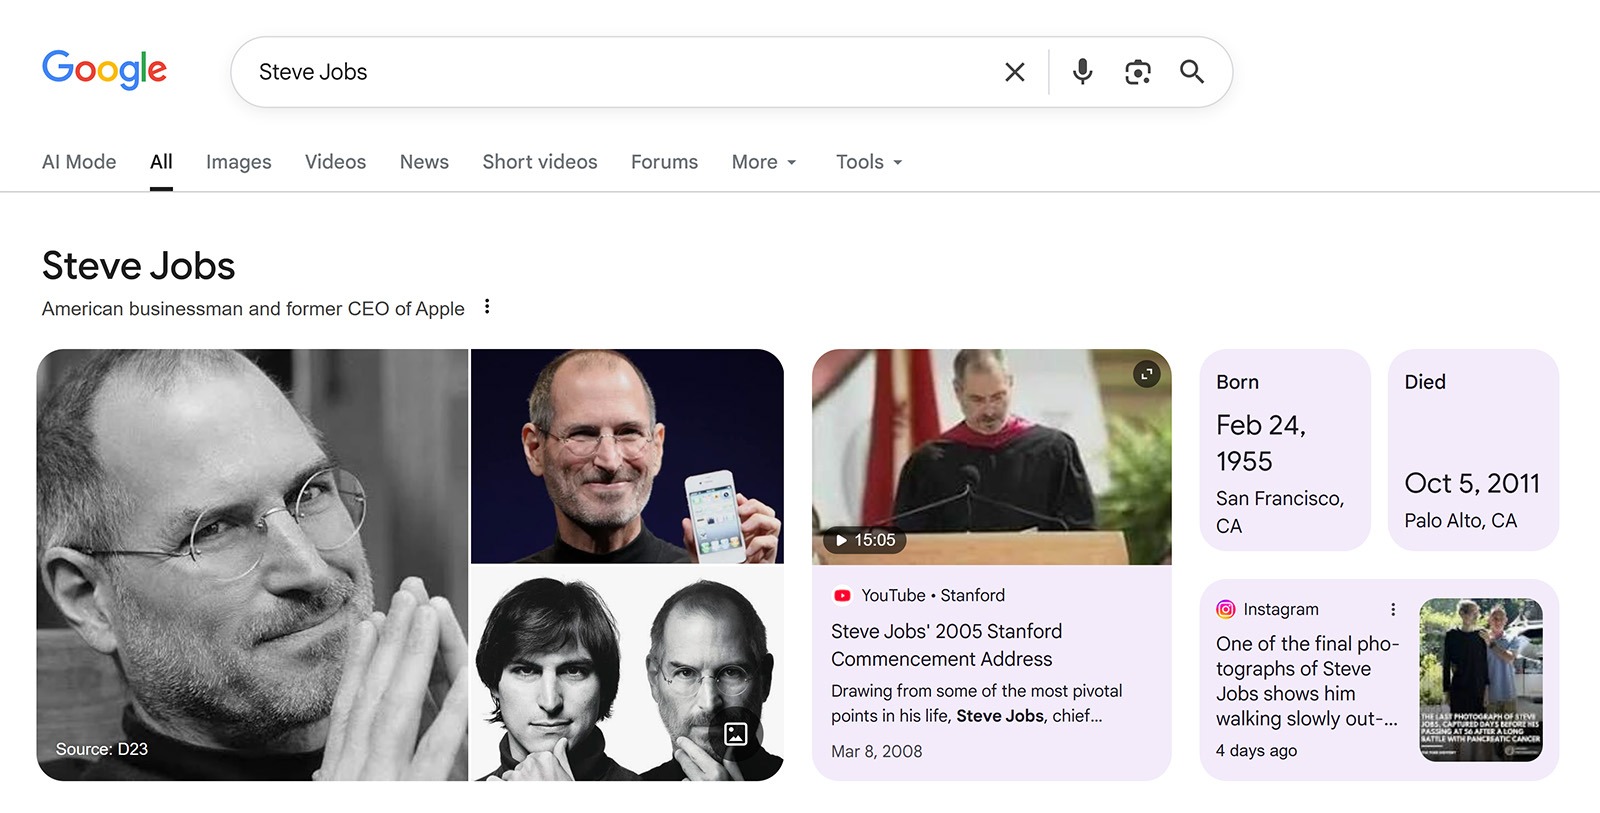The image size is (1600, 813).
Task: Expand the video using the fullscreen icon
Action: [x=1147, y=374]
